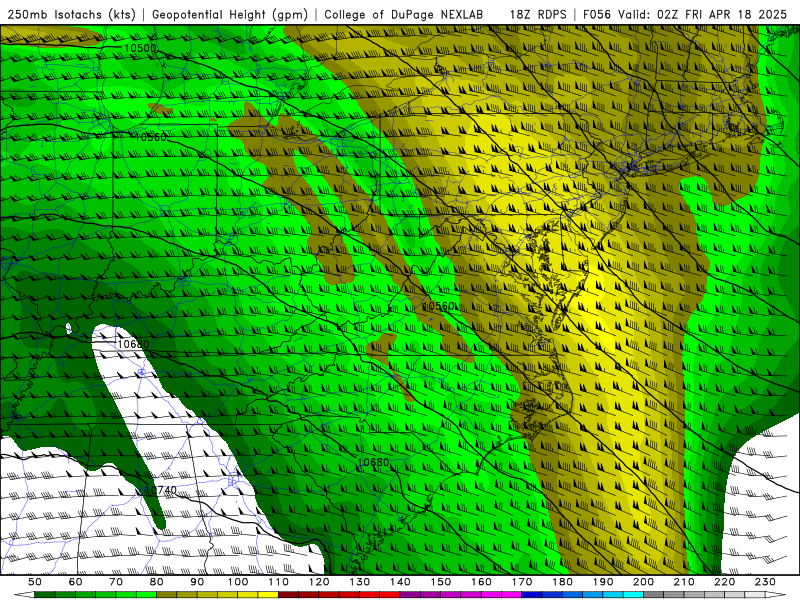Click the dark red swatch starting at 110 kts
The height and width of the screenshot is (600, 800).
tap(289, 595)
